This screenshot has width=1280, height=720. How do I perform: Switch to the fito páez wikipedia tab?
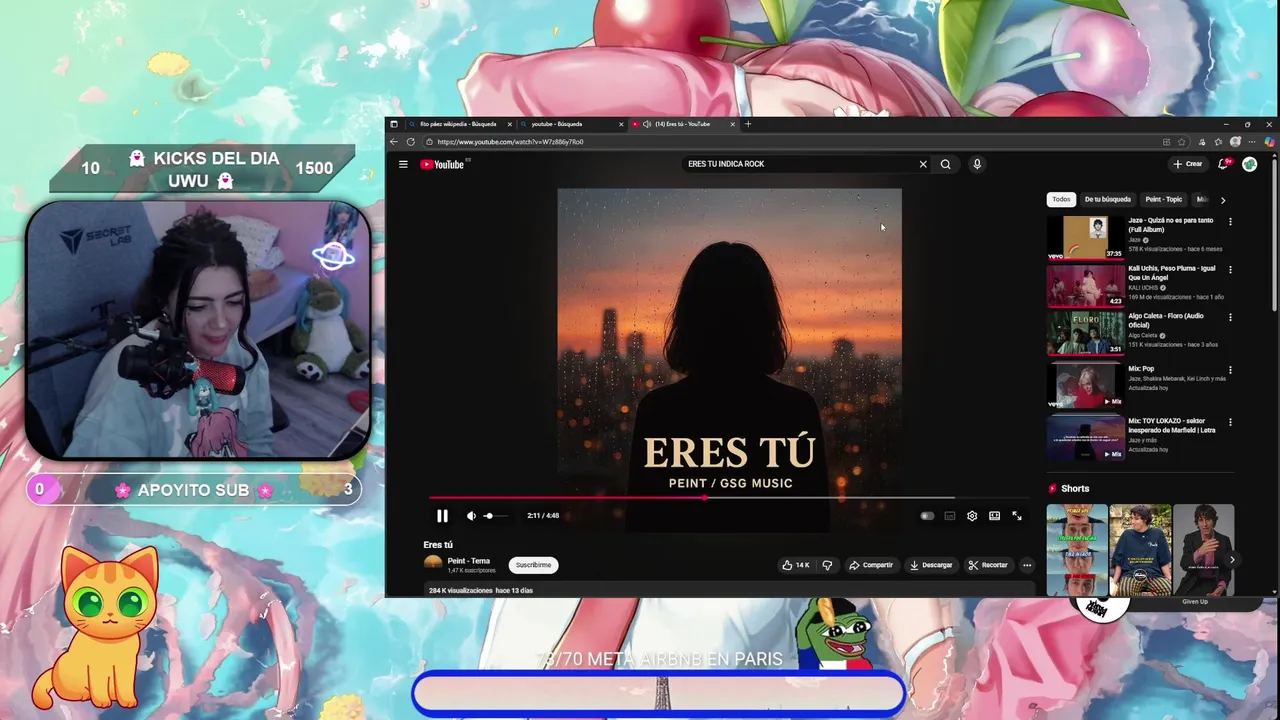point(458,124)
